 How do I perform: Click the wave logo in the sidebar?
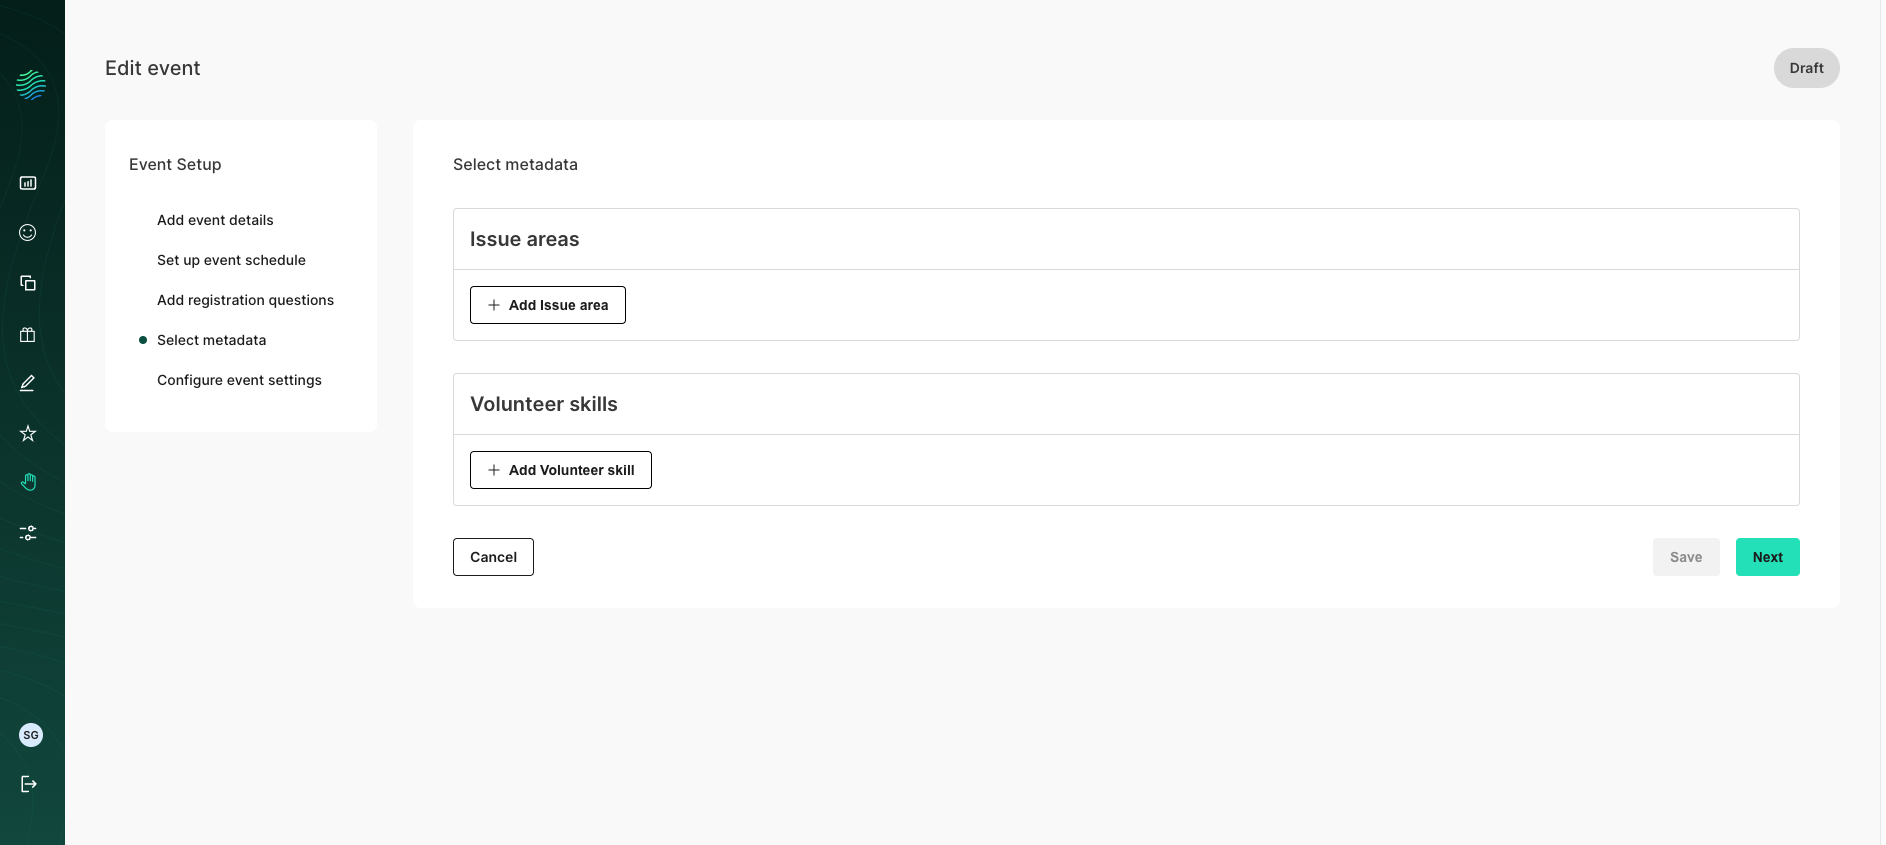point(31,85)
